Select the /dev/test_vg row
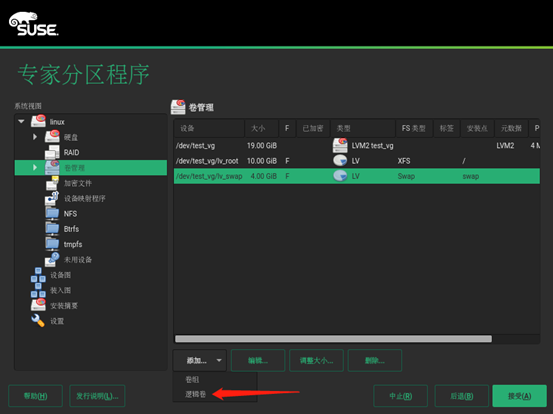The width and height of the screenshot is (553, 414). (x=357, y=145)
